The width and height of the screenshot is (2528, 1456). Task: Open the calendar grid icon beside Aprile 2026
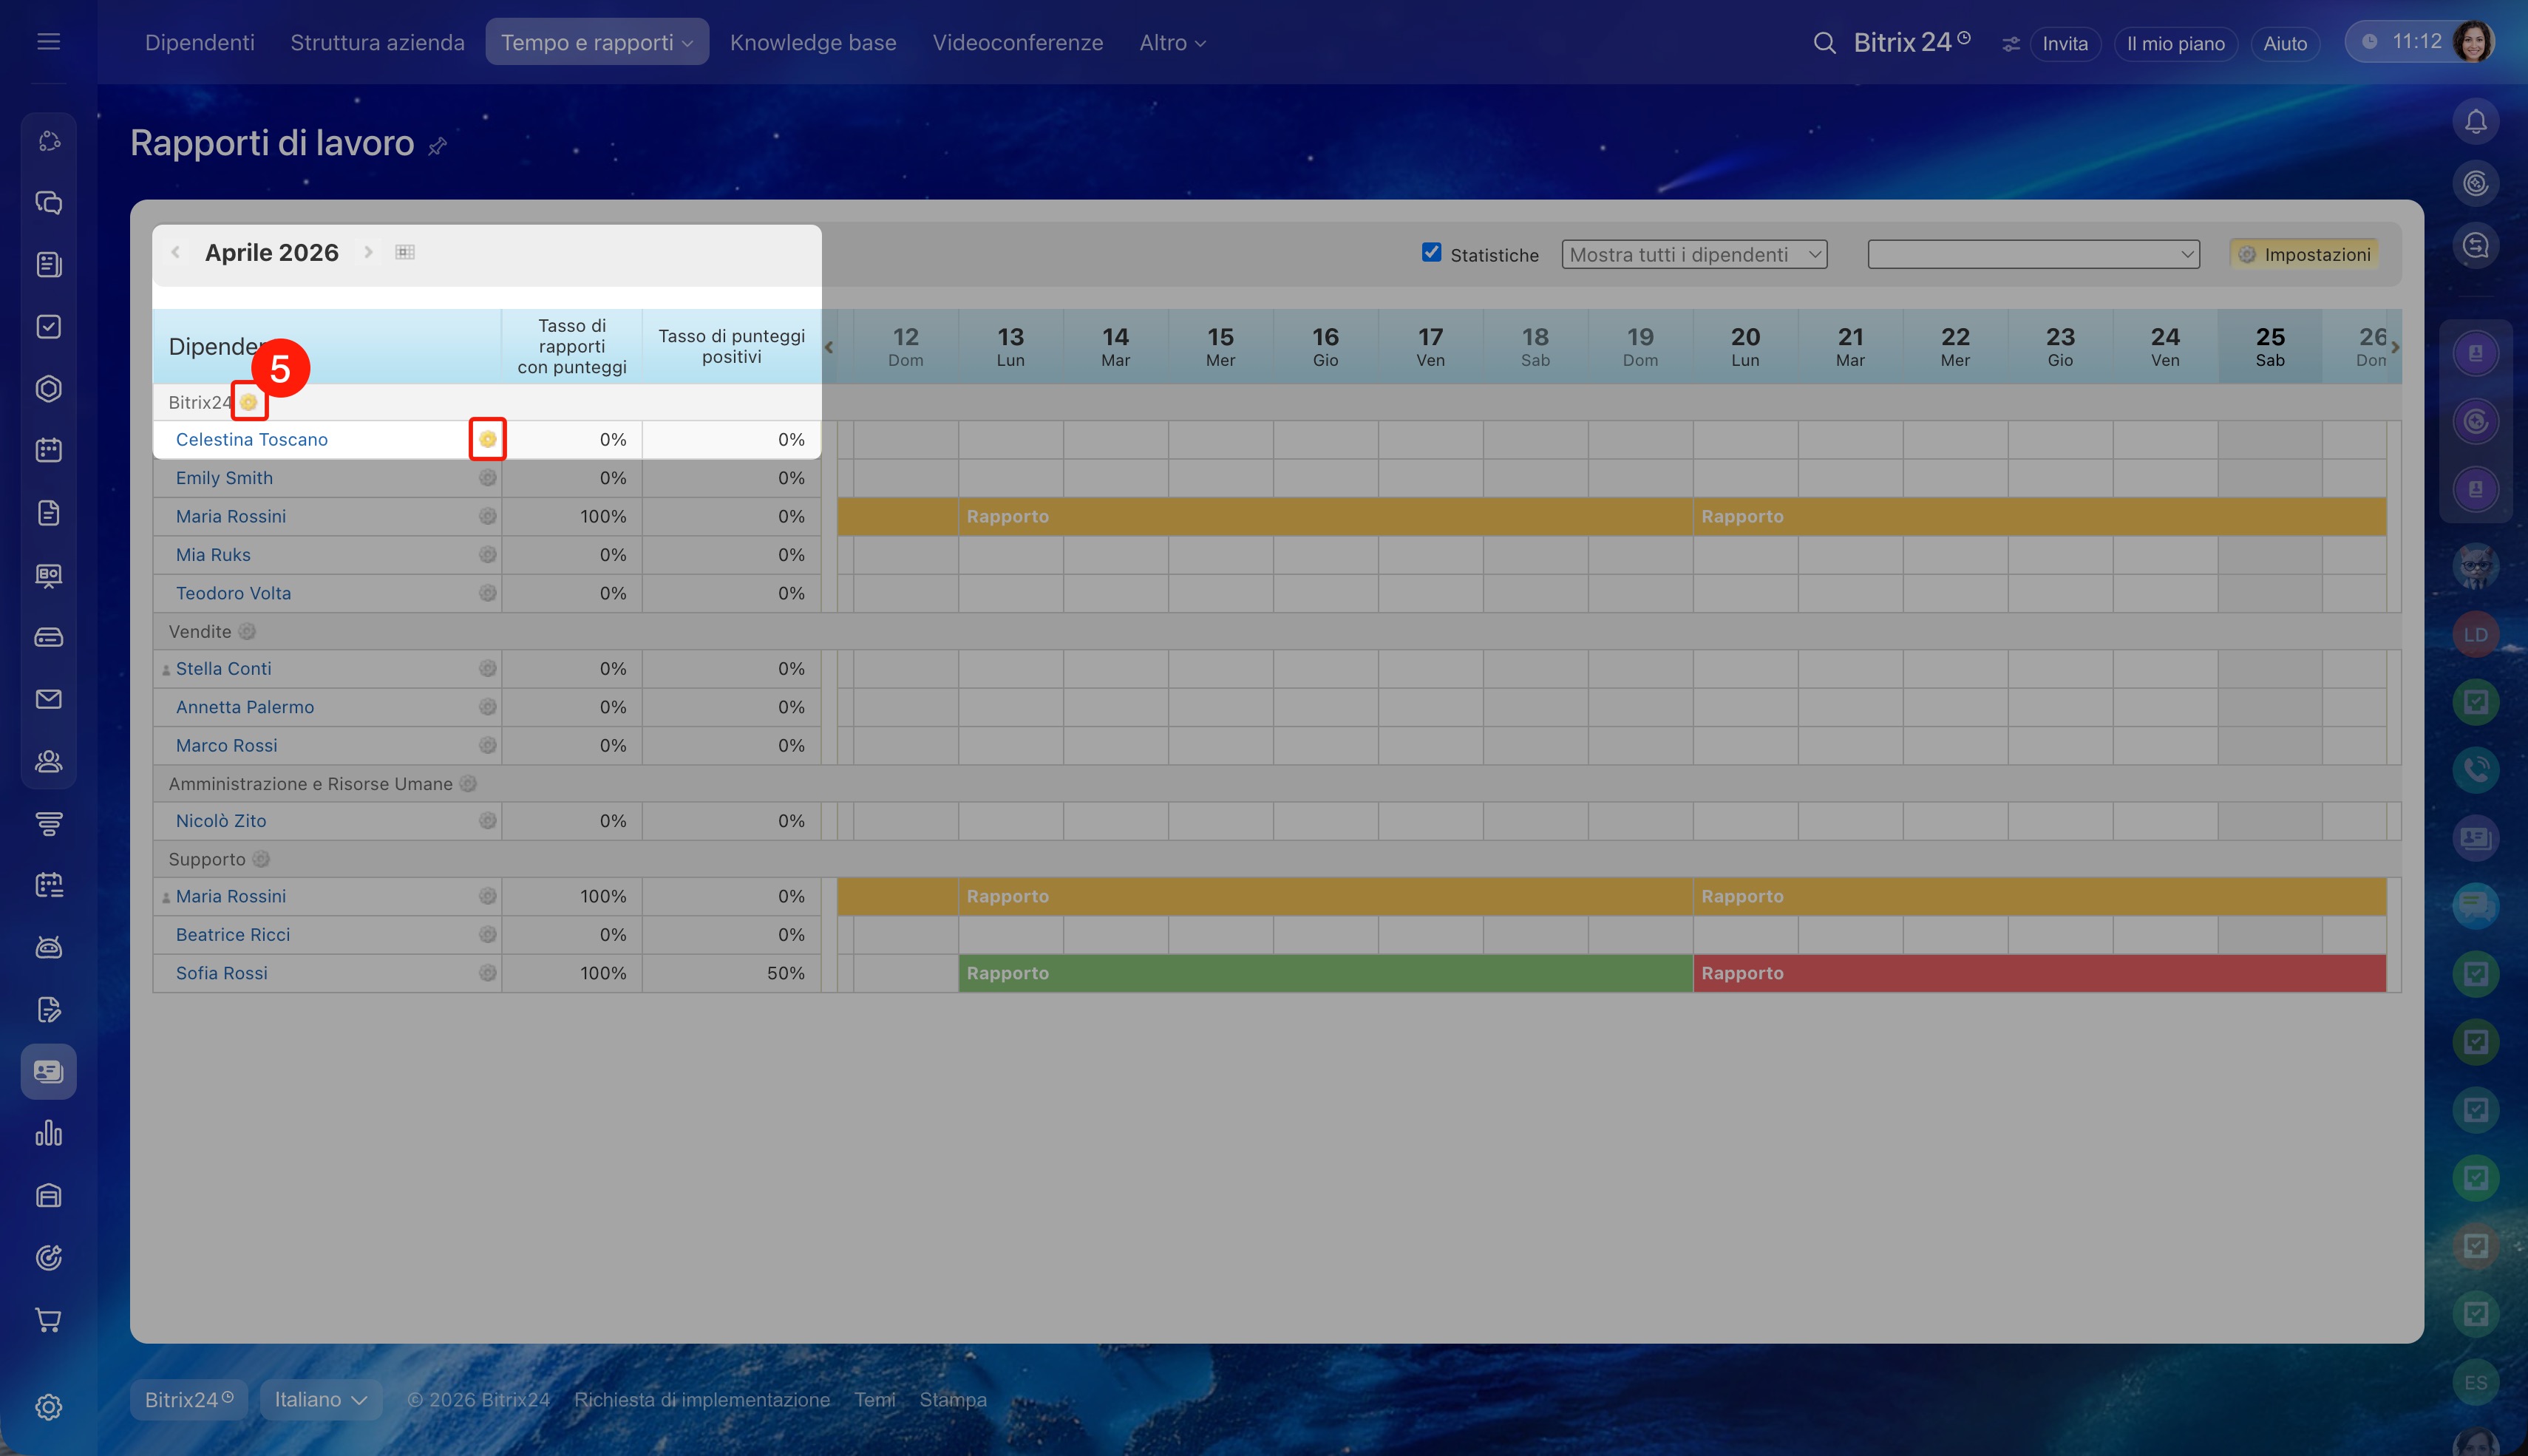[x=405, y=252]
